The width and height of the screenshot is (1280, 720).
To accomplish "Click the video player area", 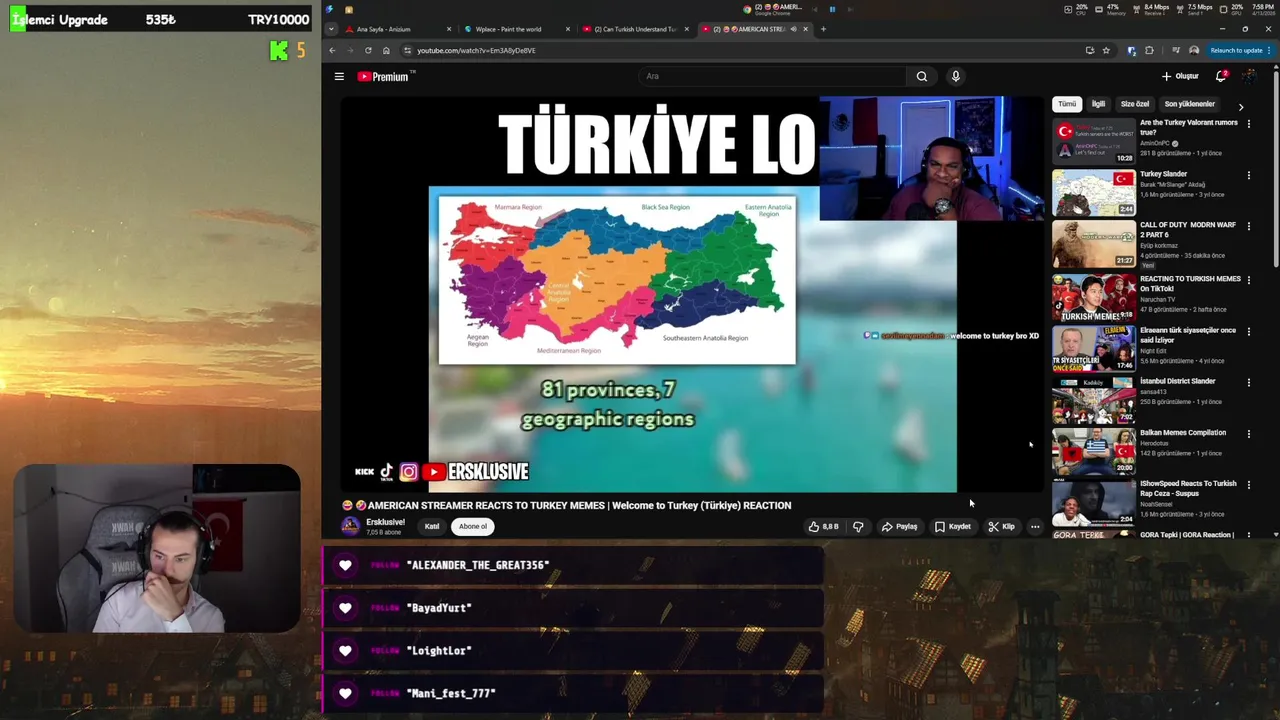I will click(x=692, y=295).
